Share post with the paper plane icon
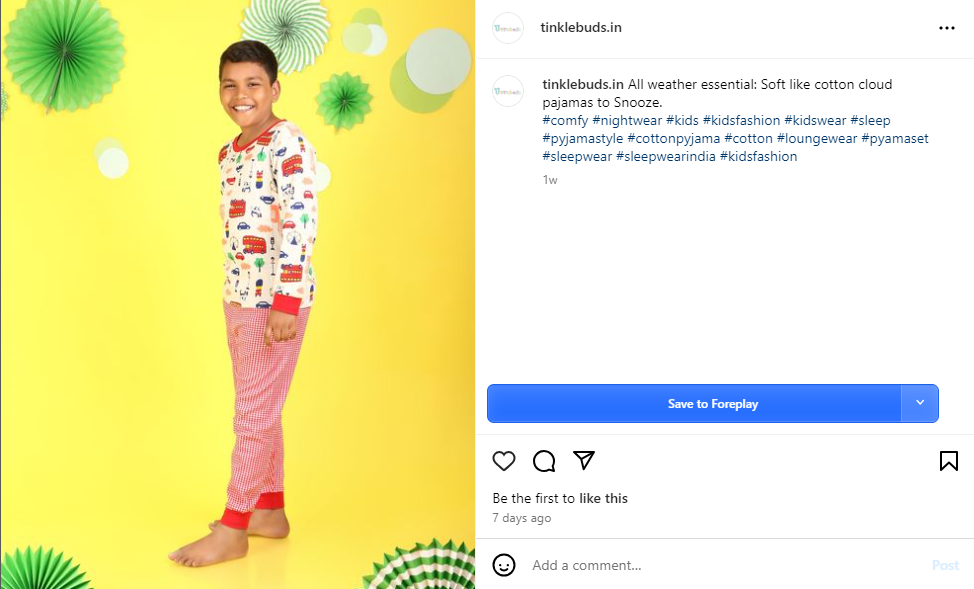The width and height of the screenshot is (974, 589). pyautogui.click(x=584, y=460)
